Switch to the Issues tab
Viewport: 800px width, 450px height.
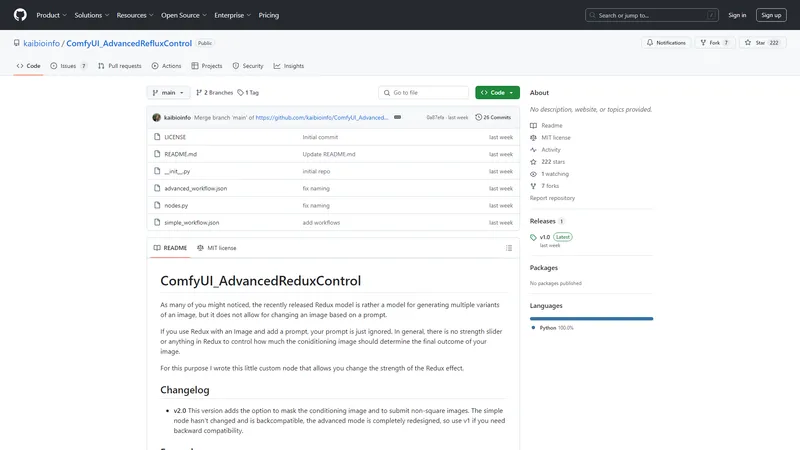68,66
